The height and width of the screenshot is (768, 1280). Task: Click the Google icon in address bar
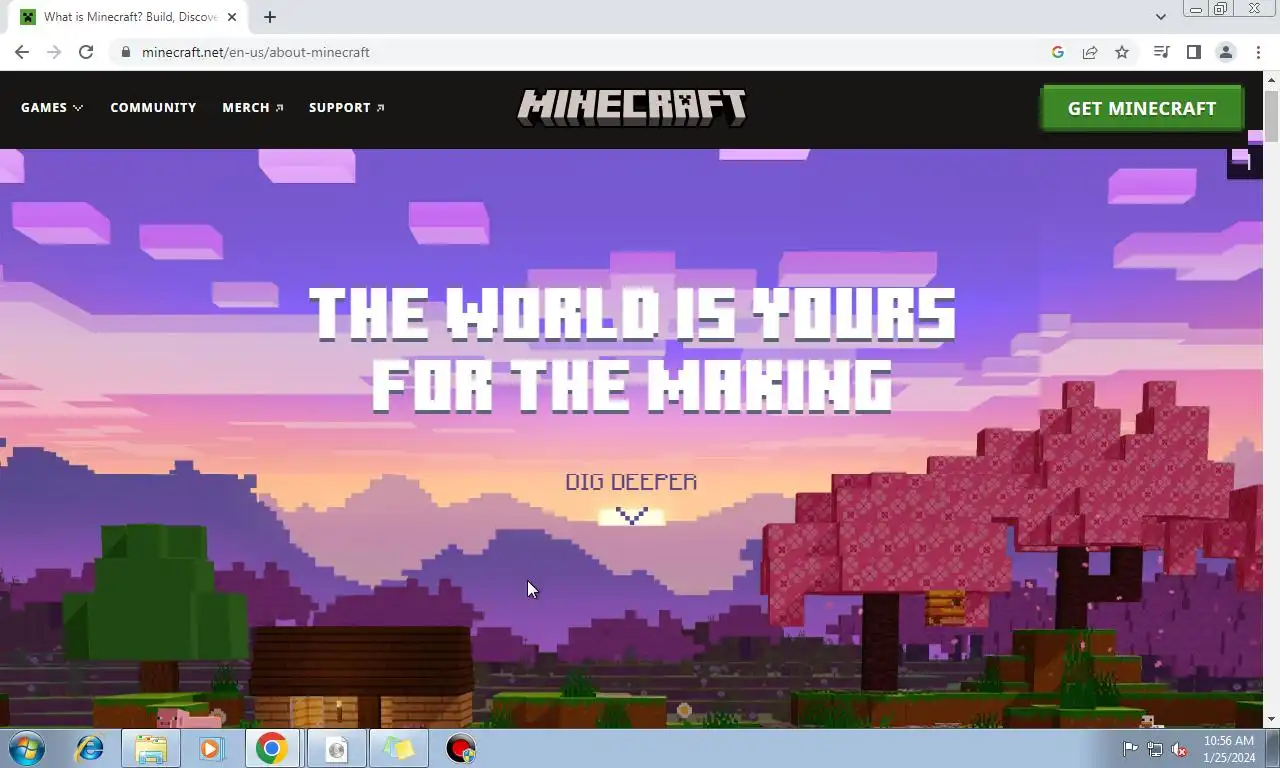(x=1058, y=52)
